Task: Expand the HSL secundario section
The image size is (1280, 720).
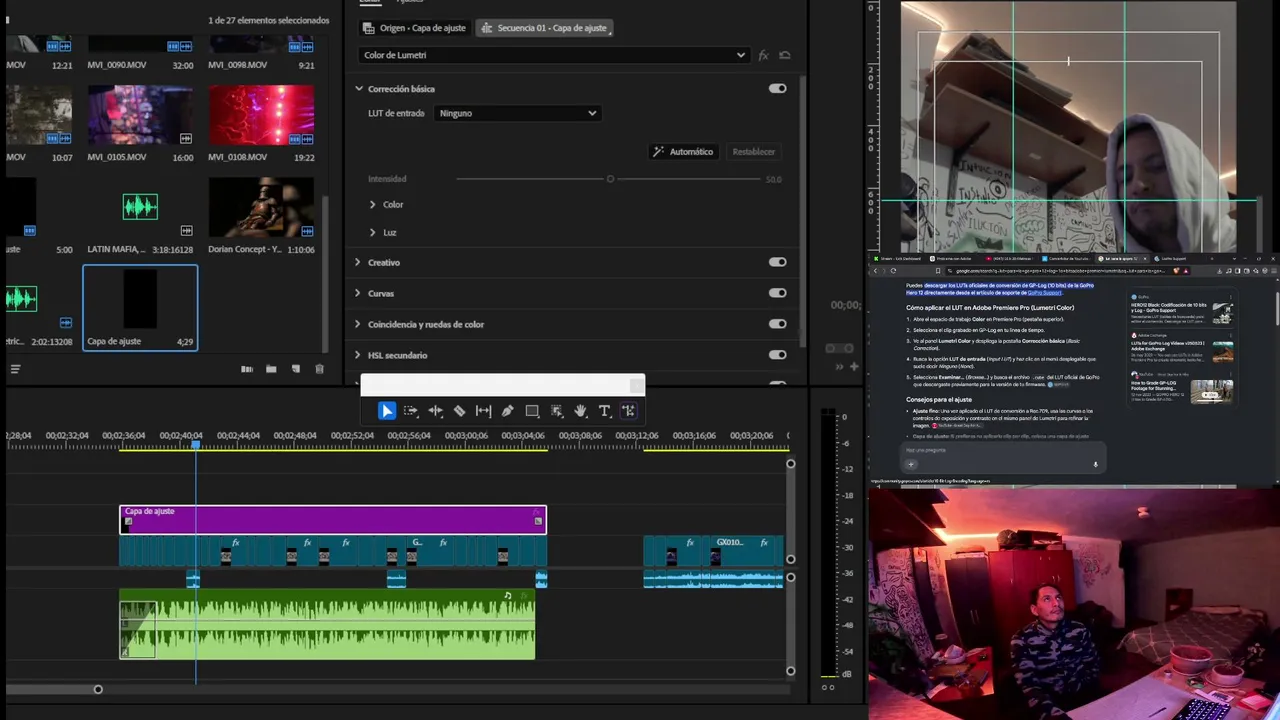Action: click(357, 355)
